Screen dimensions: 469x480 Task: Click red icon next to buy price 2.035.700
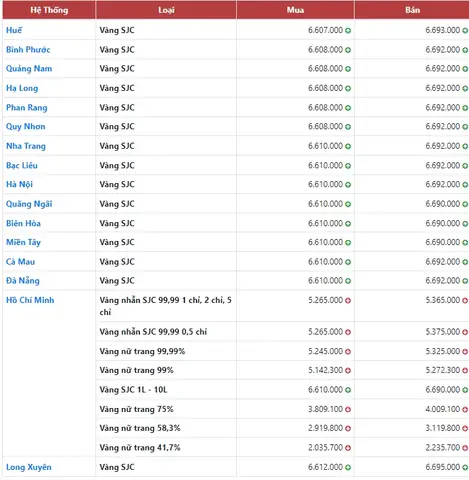[x=348, y=448]
